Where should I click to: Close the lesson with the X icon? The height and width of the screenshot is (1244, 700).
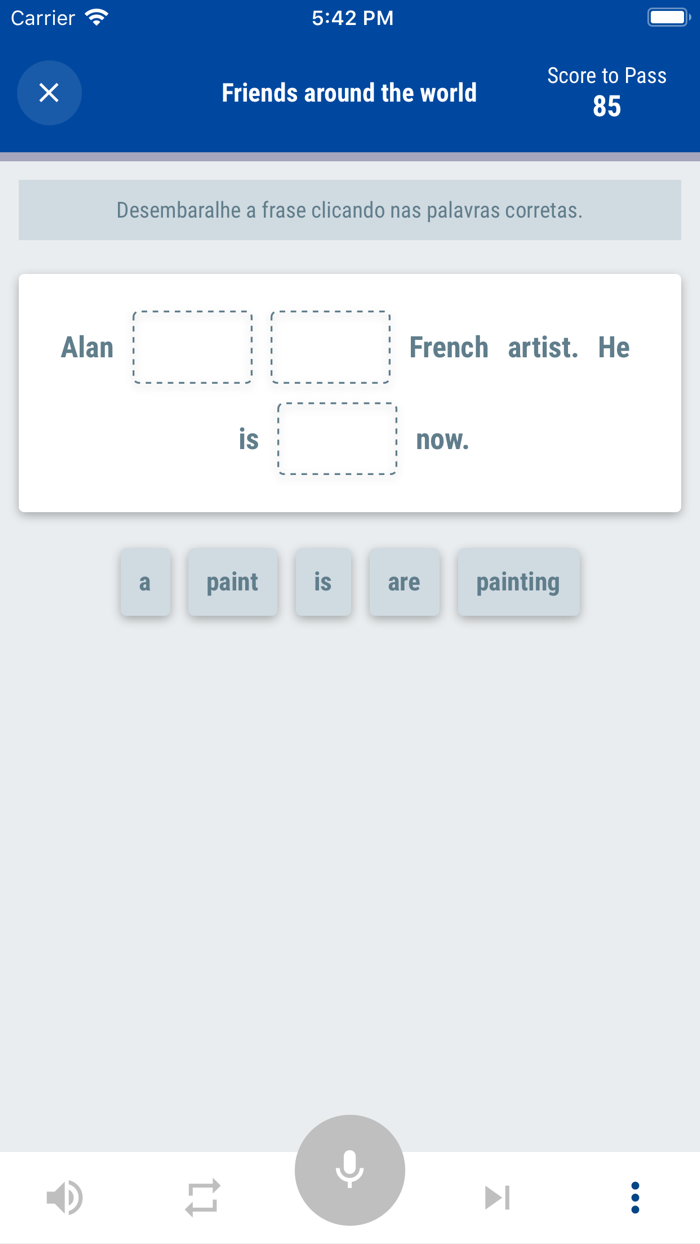click(49, 93)
